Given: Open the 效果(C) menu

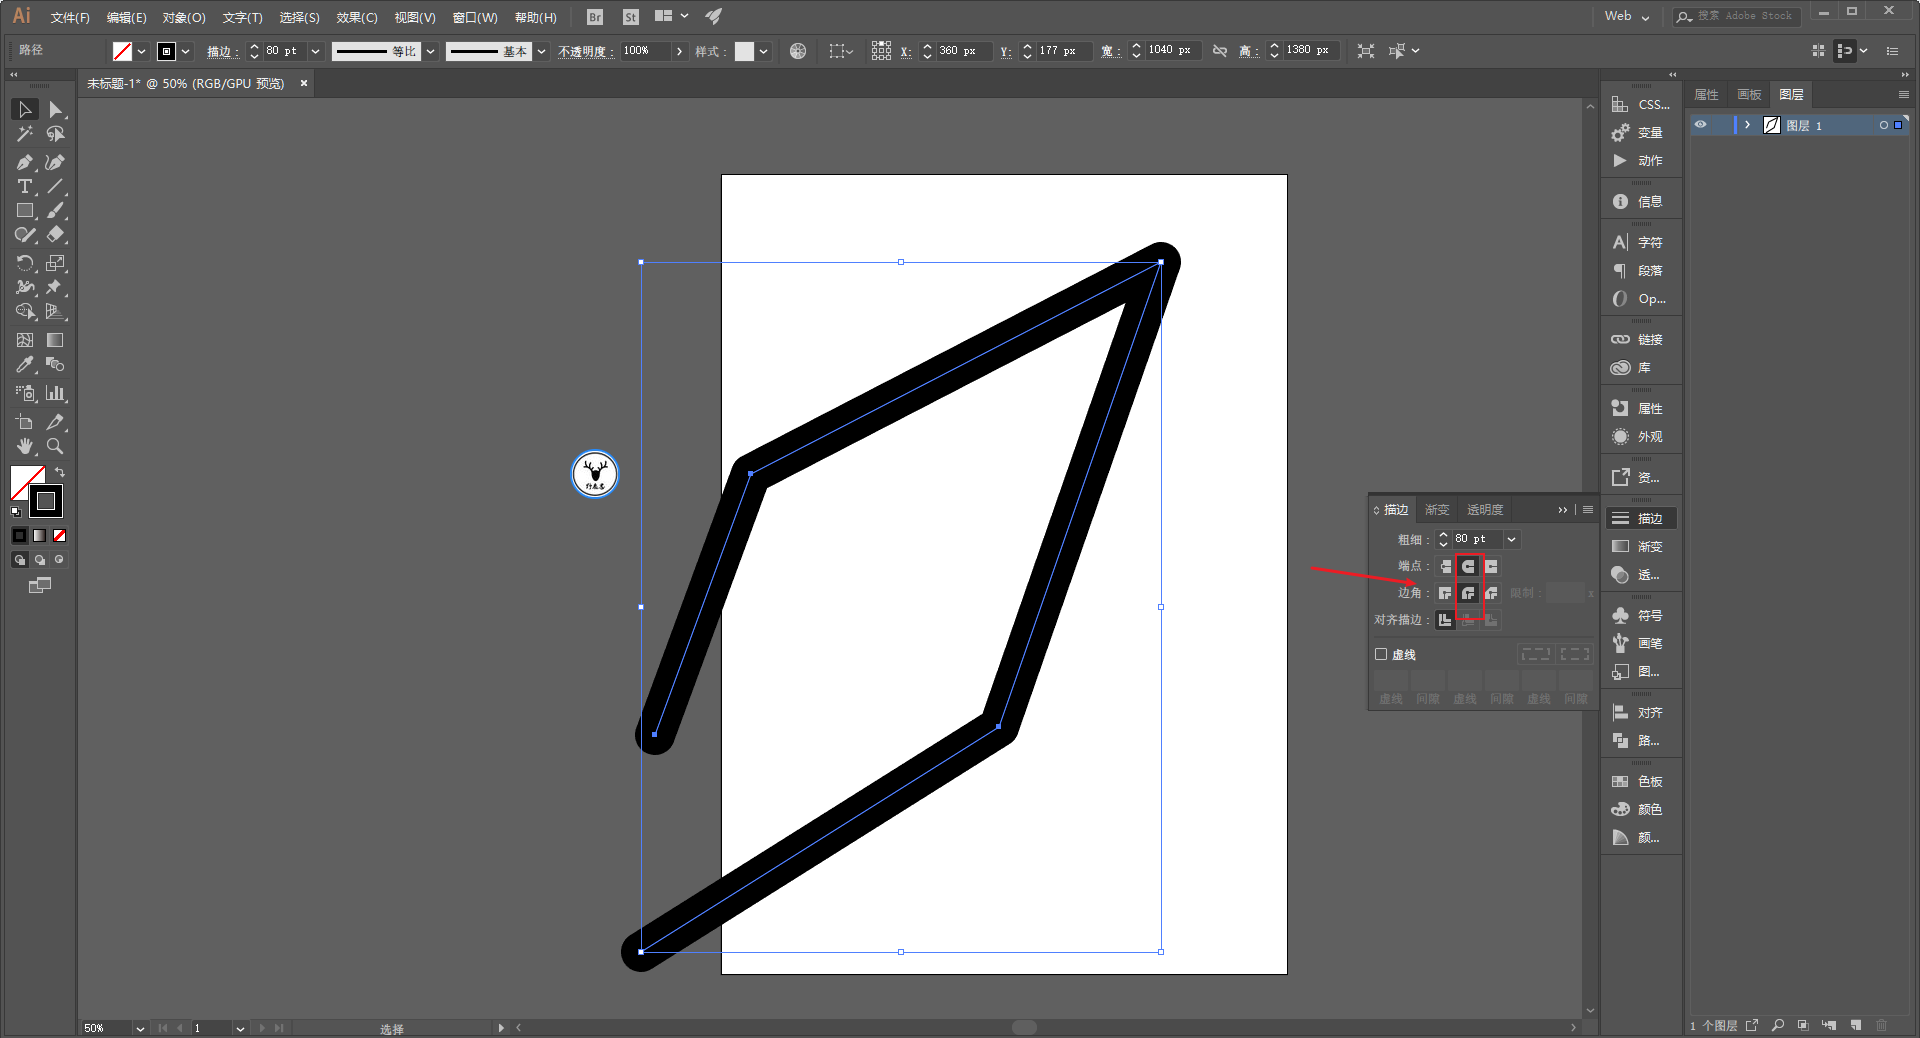Looking at the screenshot, I should coord(356,17).
